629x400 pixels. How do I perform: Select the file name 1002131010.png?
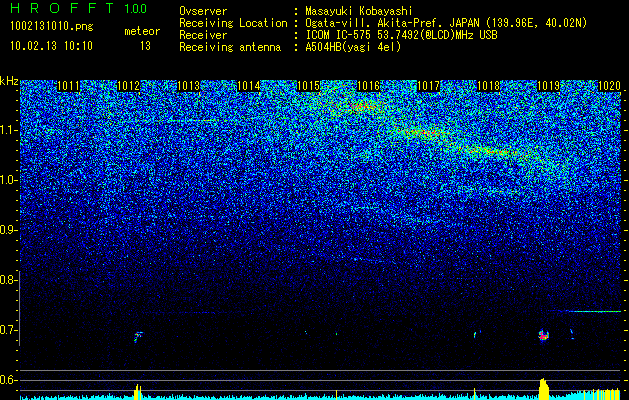point(52,27)
